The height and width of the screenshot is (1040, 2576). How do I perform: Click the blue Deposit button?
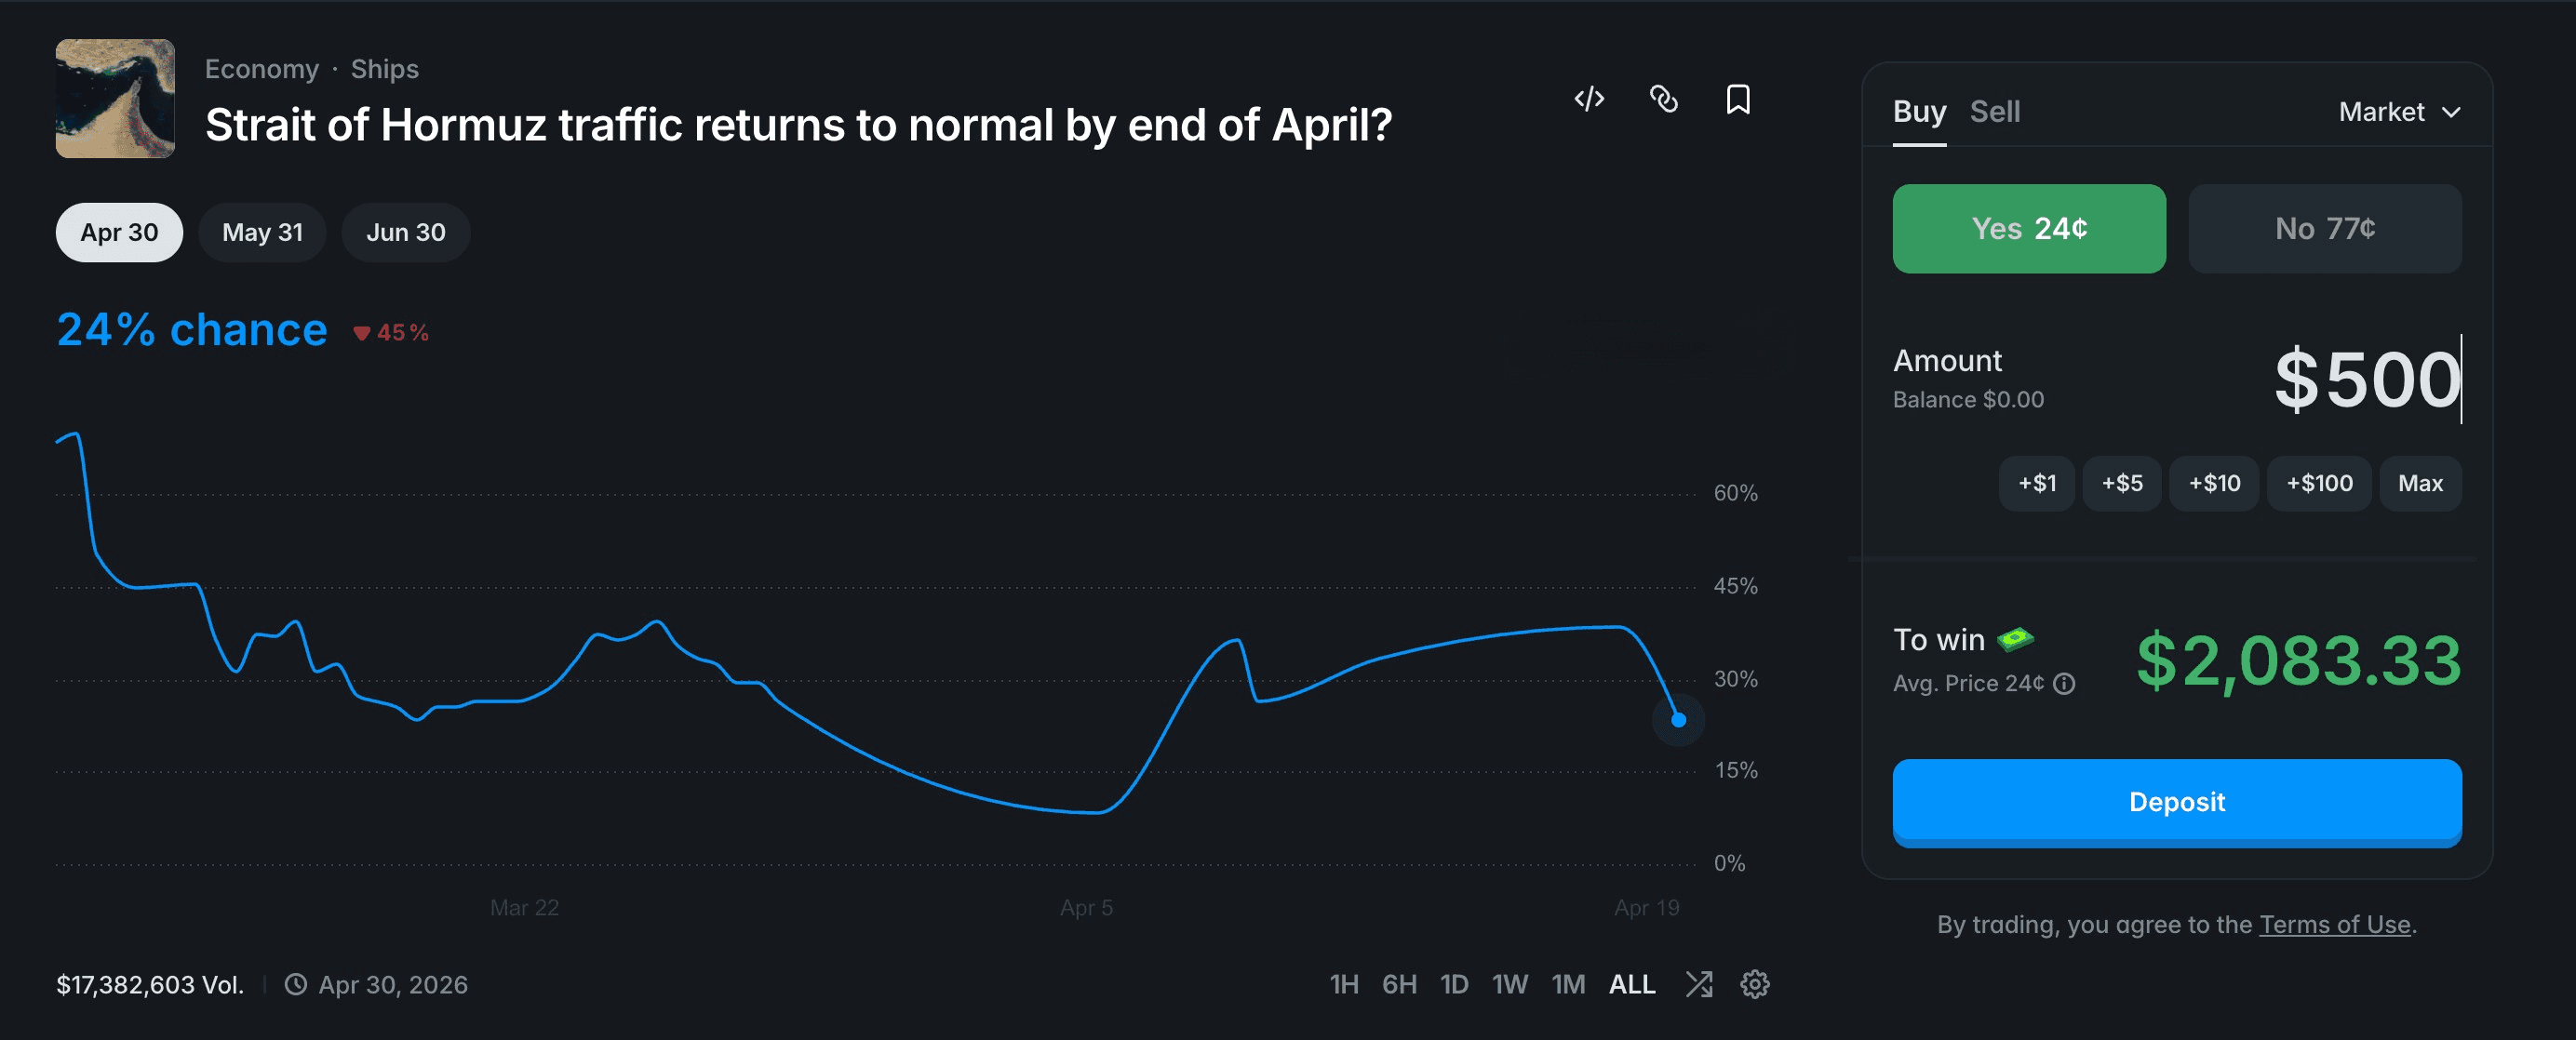pos(2177,802)
